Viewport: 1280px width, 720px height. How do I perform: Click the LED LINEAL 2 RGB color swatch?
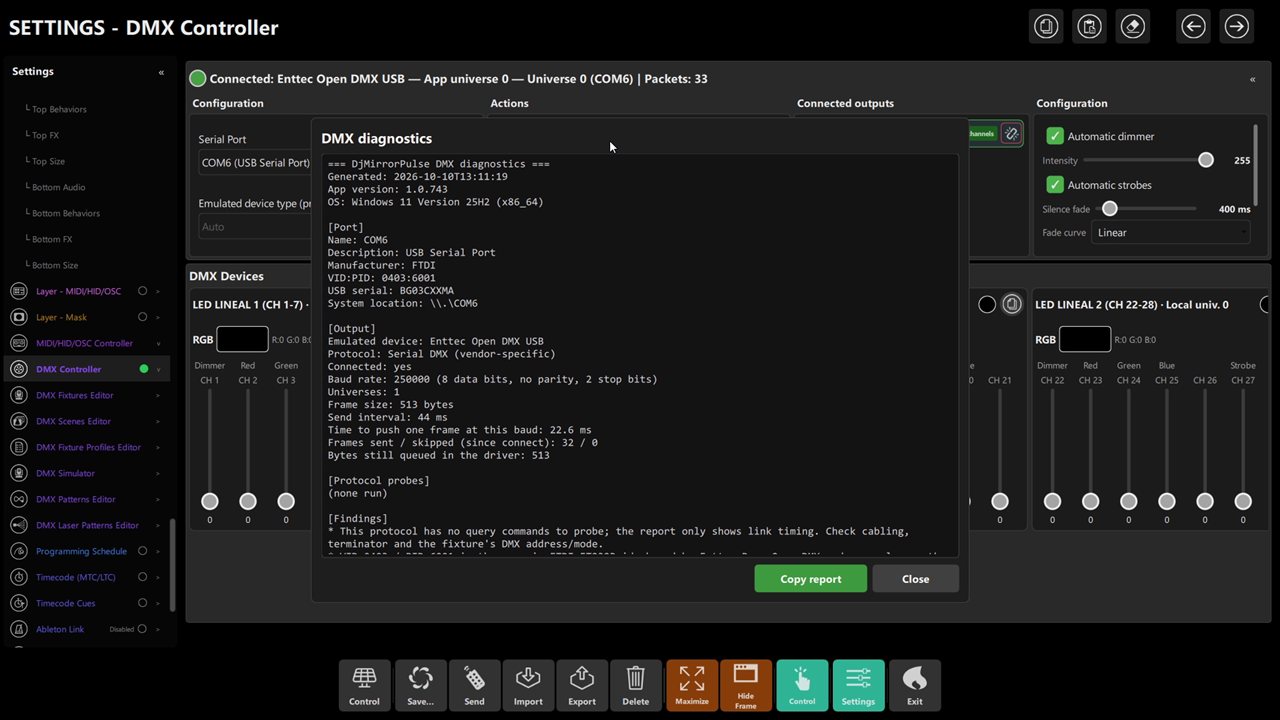[1085, 339]
